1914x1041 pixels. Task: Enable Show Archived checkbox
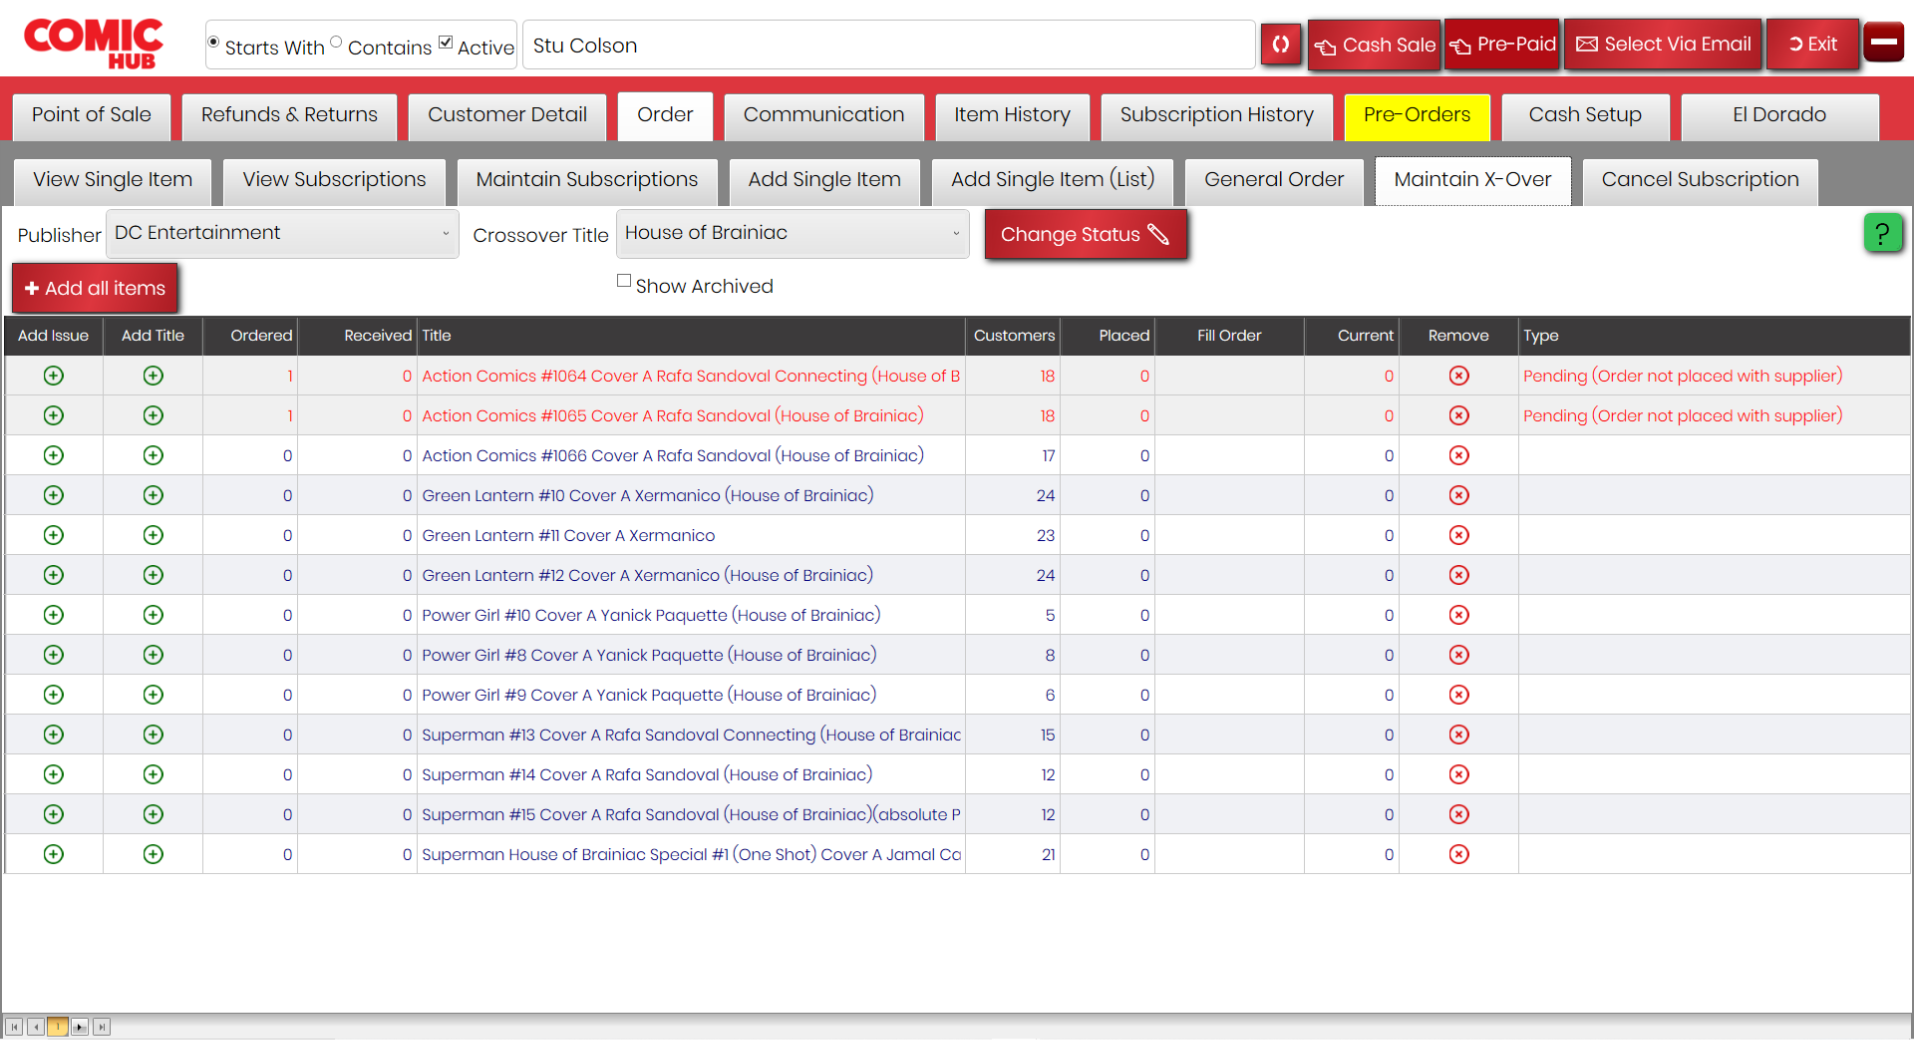[x=624, y=281]
